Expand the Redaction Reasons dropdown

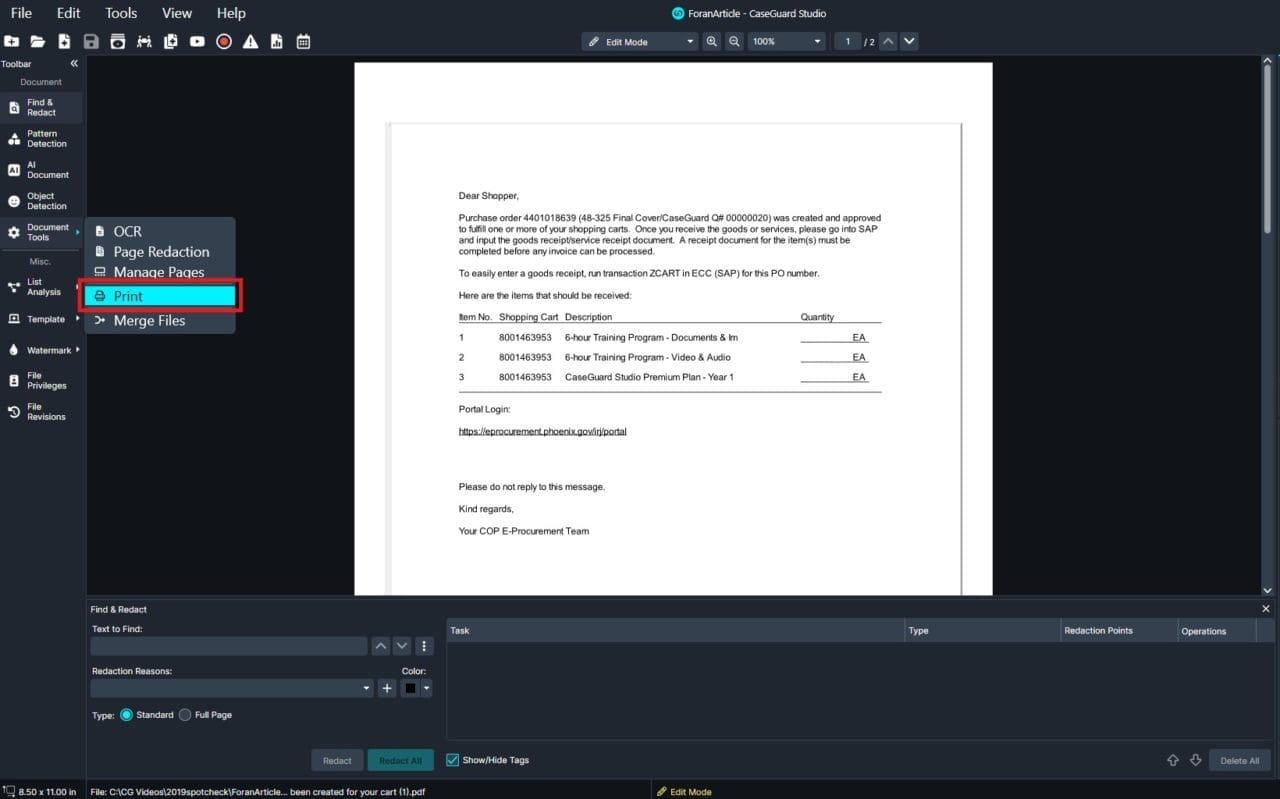pos(231,689)
